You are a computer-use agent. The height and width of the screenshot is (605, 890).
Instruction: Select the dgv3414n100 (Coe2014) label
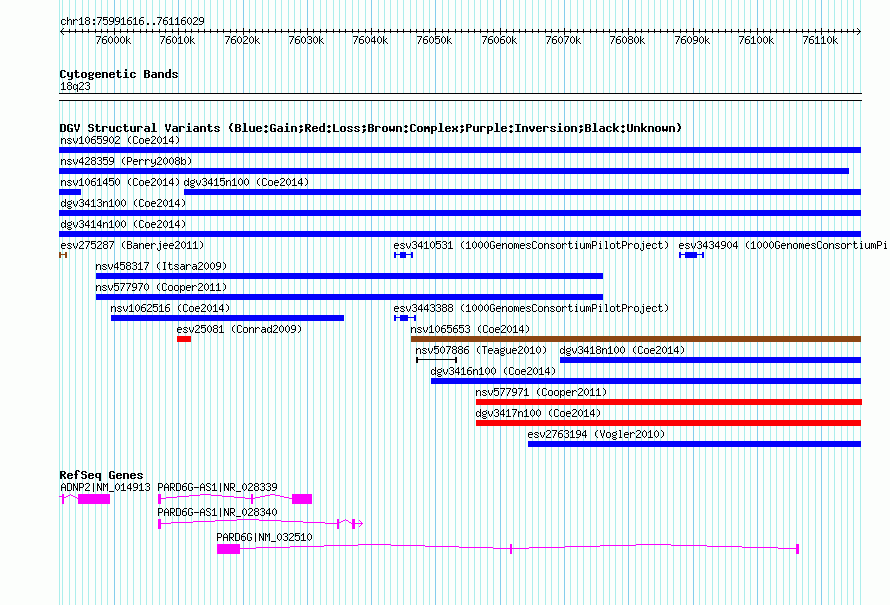click(x=123, y=224)
